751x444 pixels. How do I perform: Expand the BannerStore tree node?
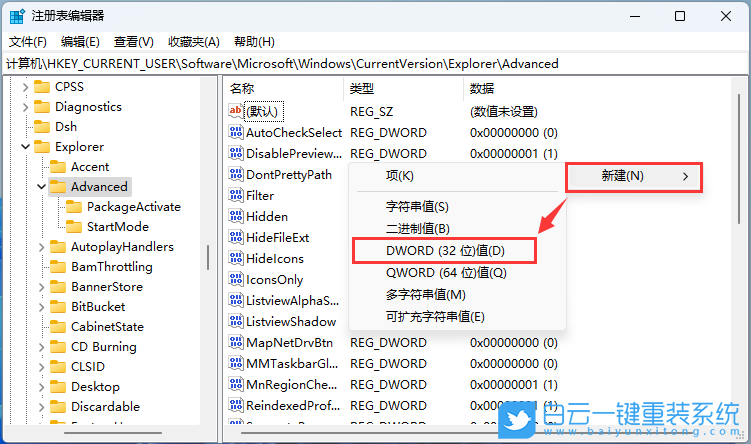click(42, 287)
